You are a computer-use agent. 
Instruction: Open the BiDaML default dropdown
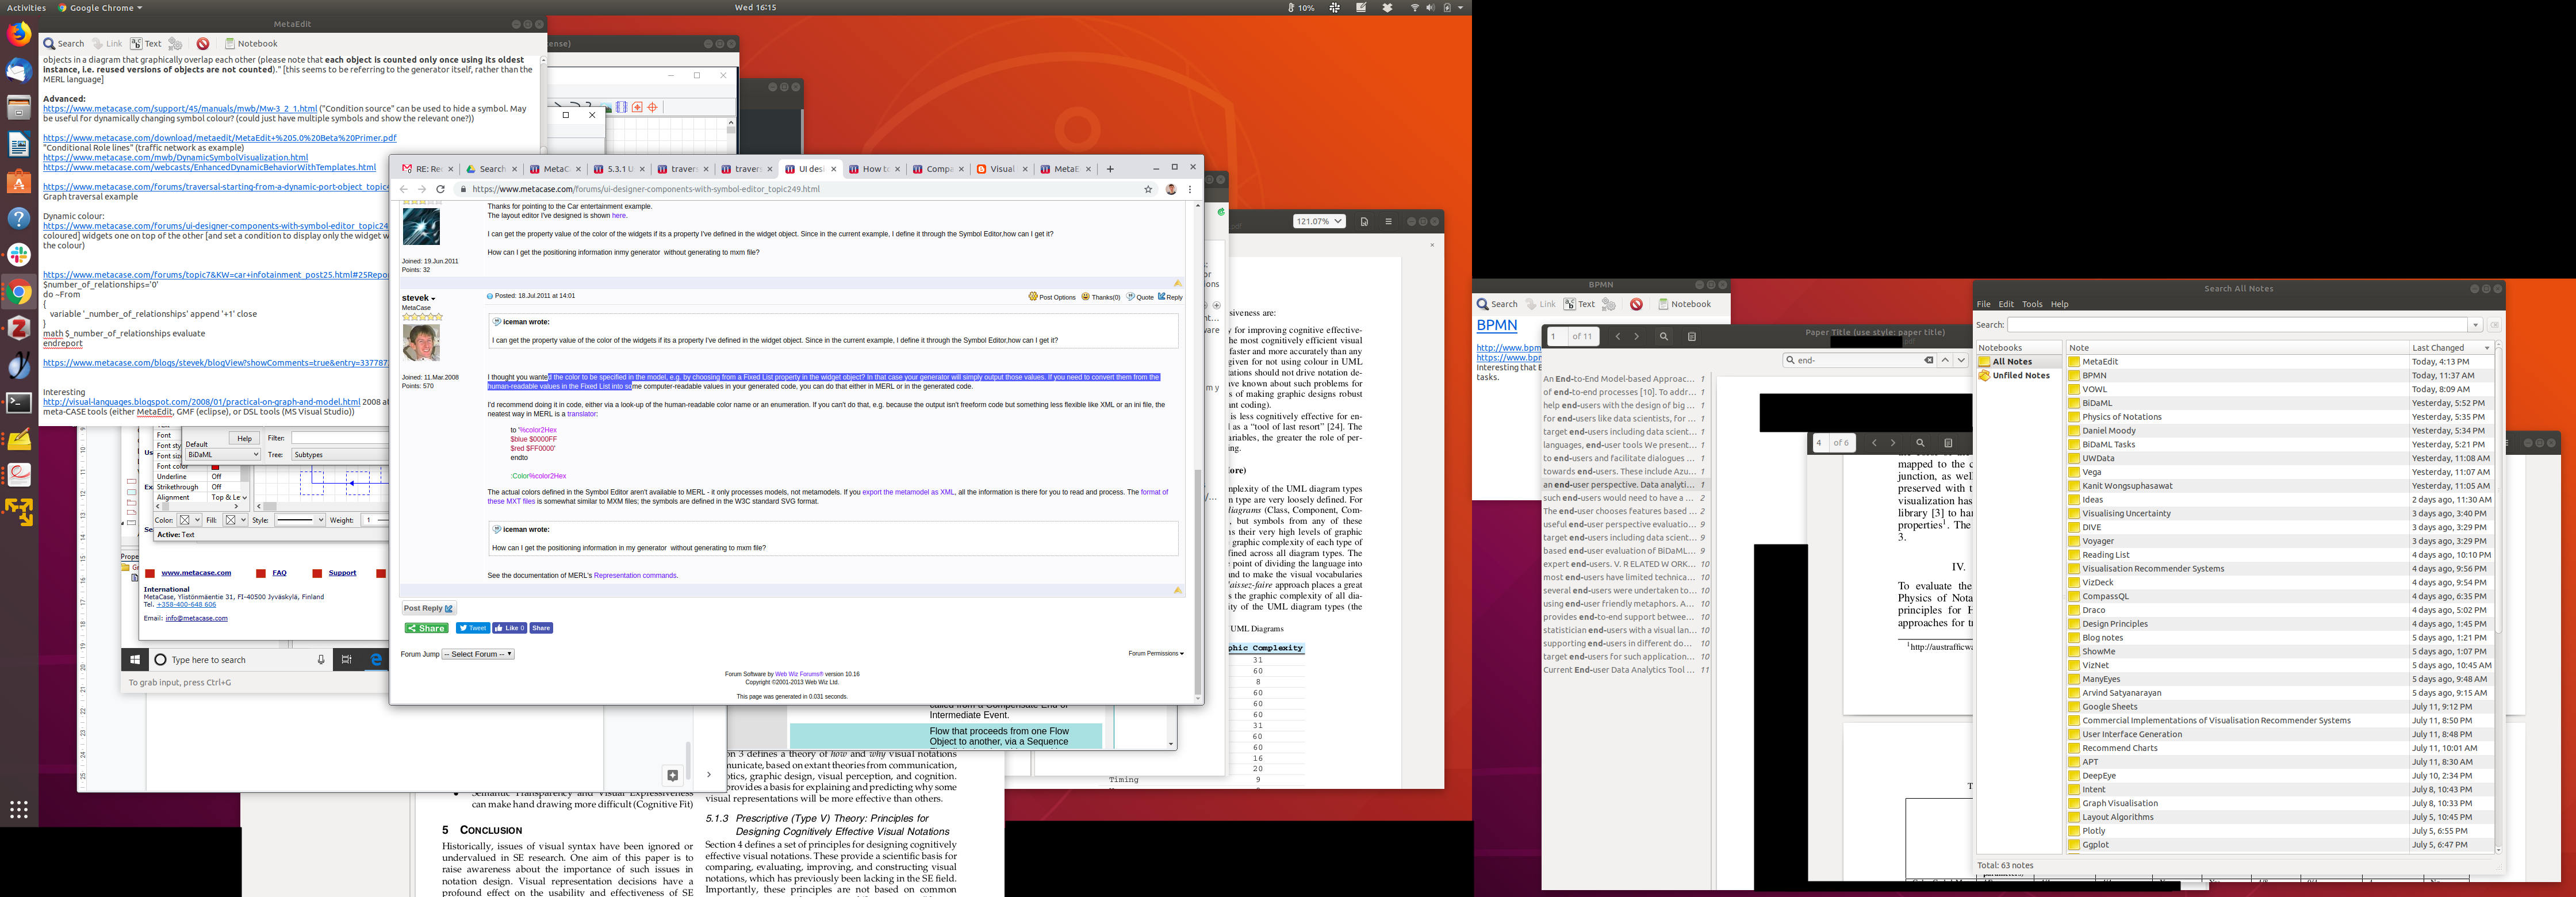tap(222, 455)
